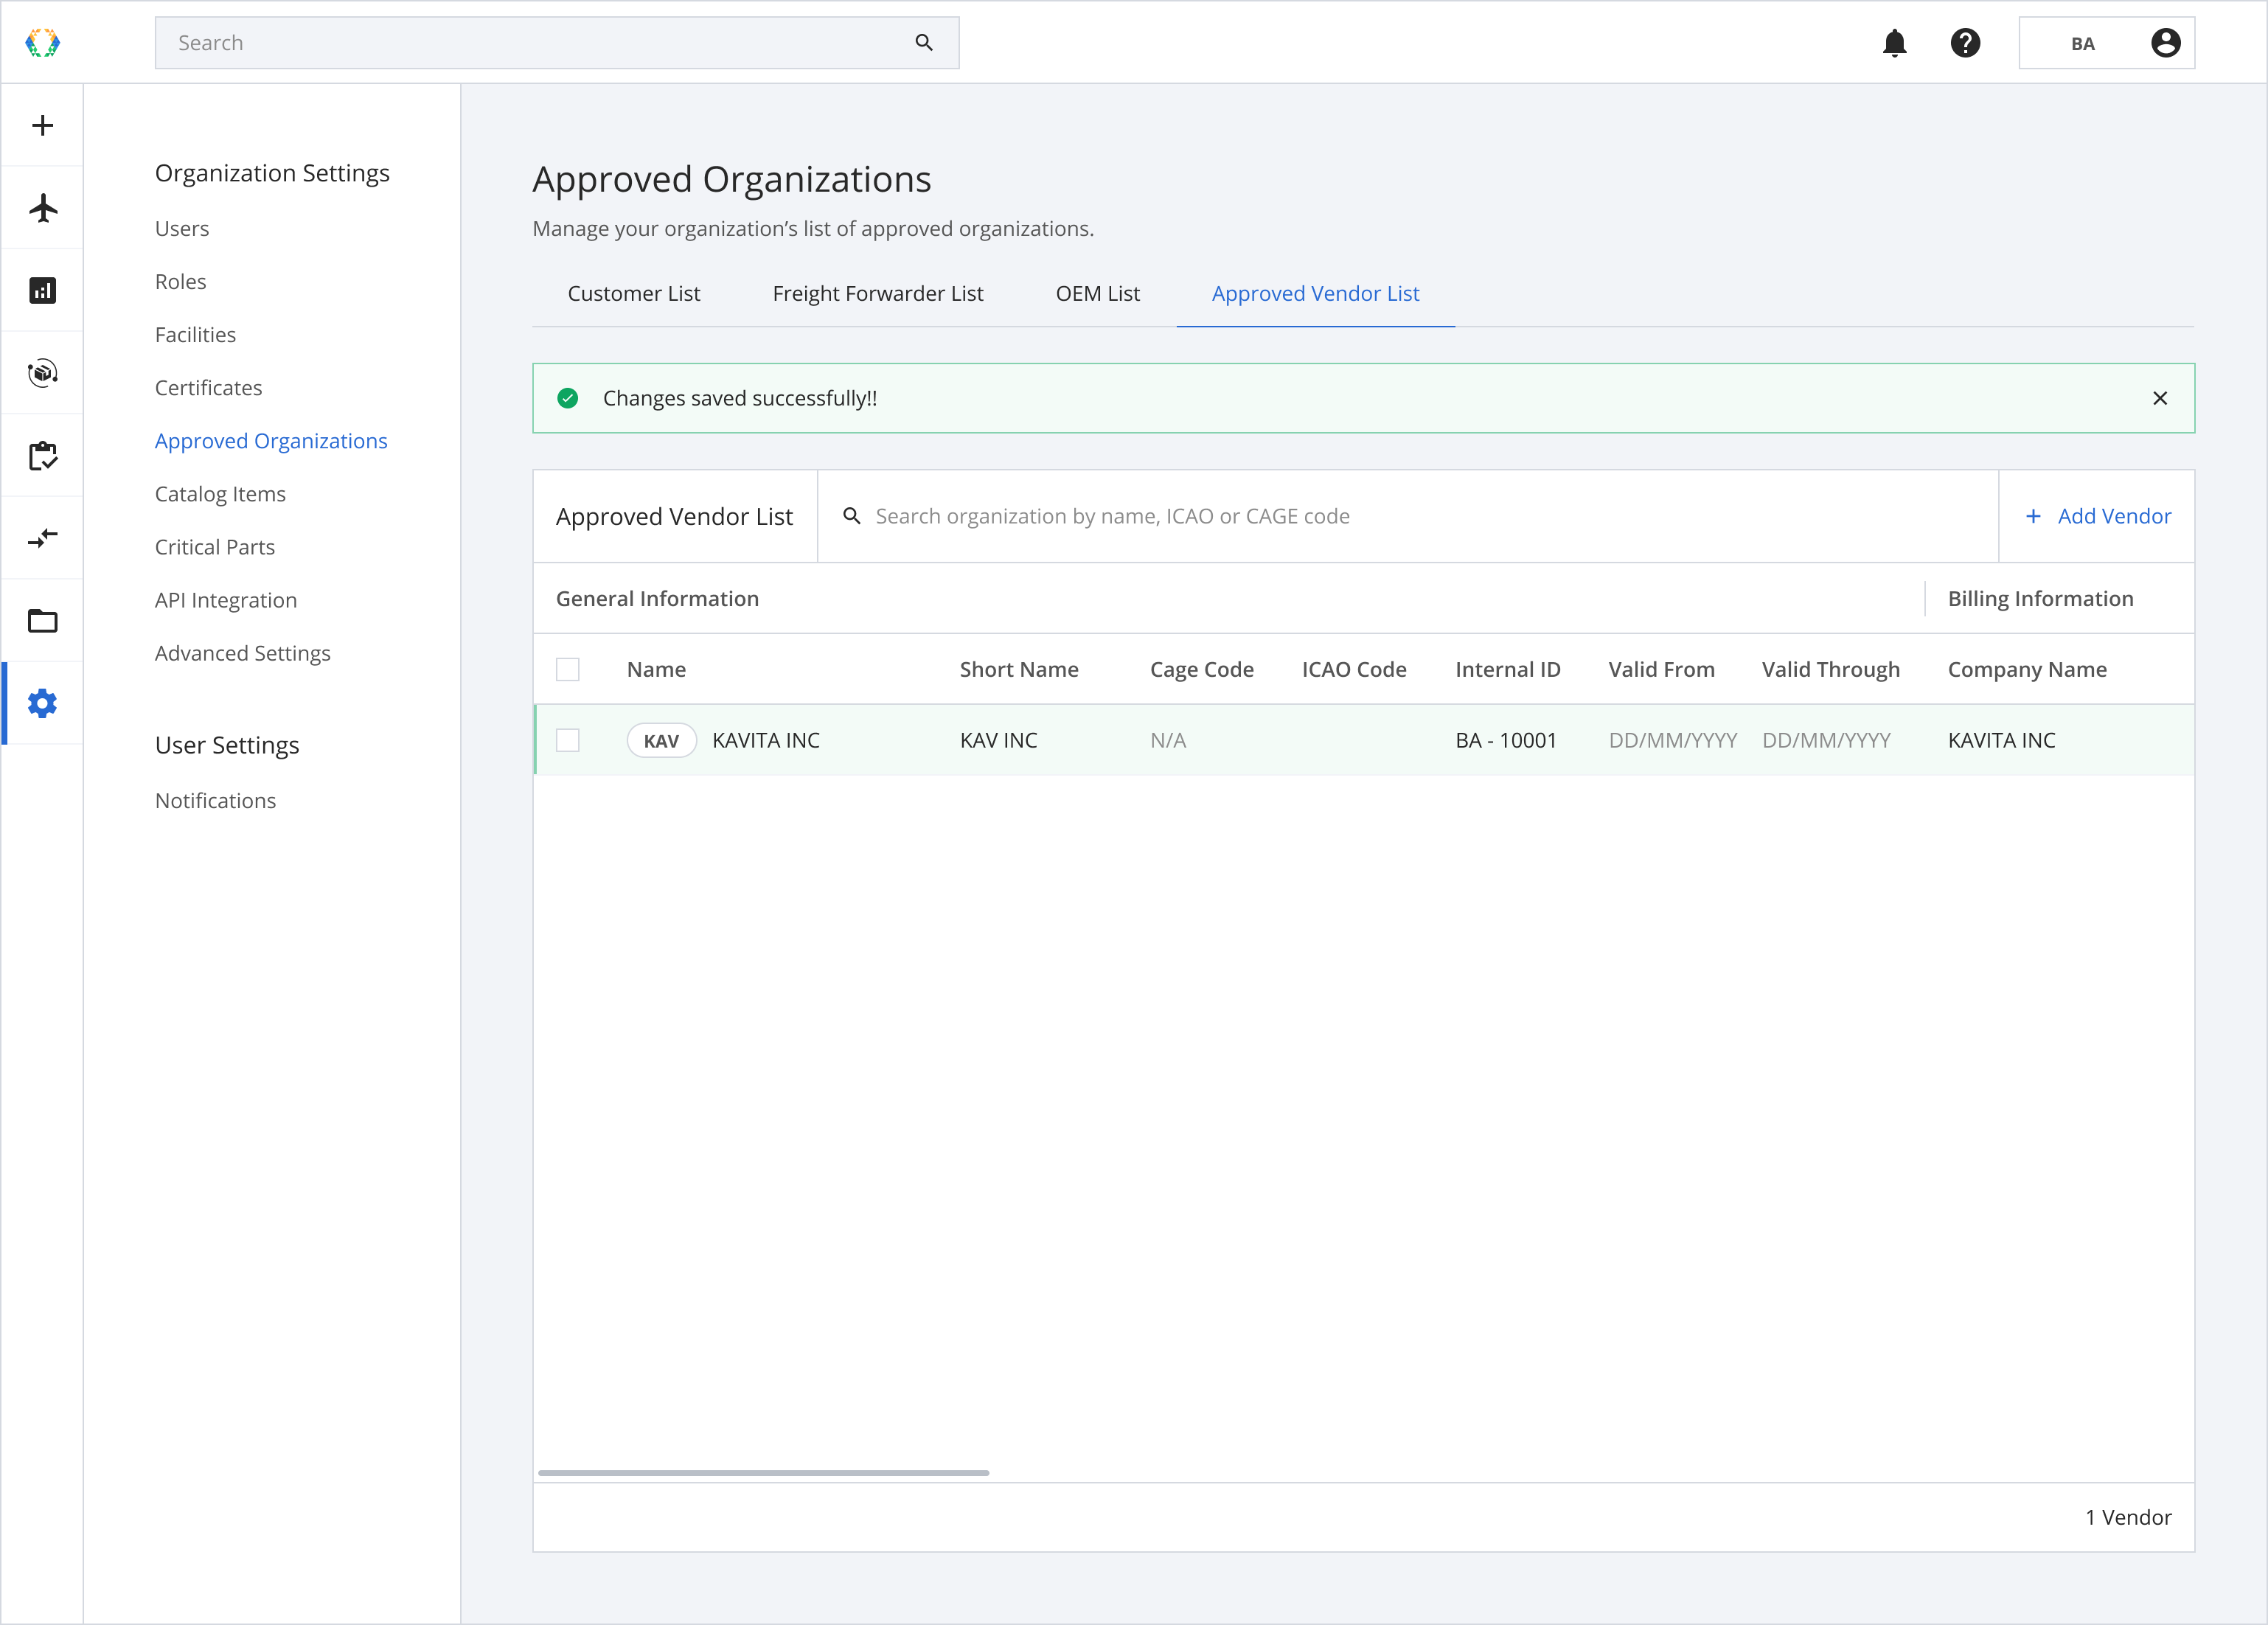Image resolution: width=2268 pixels, height=1625 pixels.
Task: Focus the global Search field
Action: 557,43
